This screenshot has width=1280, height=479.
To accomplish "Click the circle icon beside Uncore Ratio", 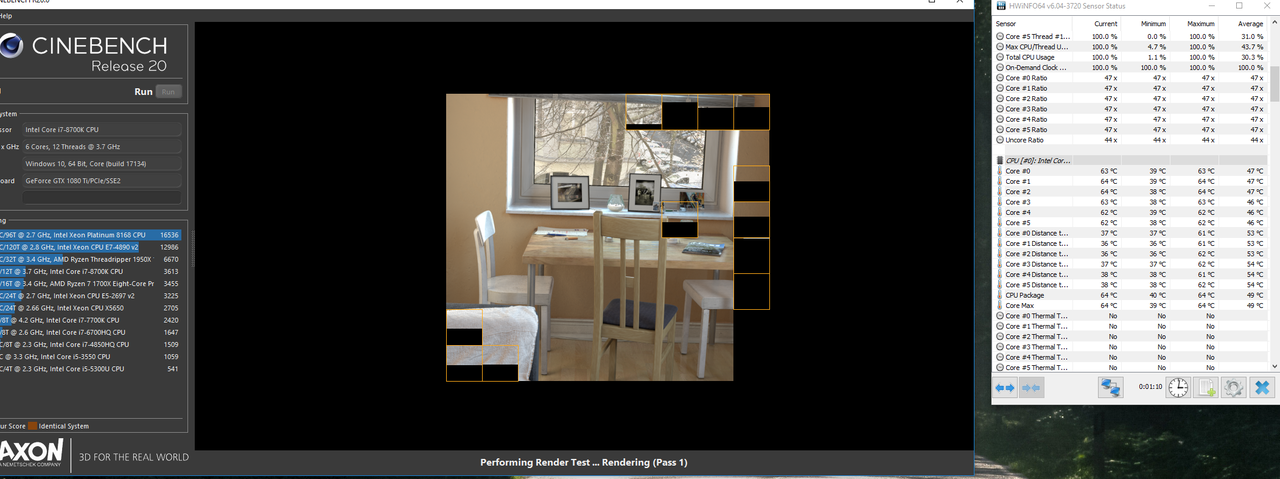I will [x=1000, y=140].
